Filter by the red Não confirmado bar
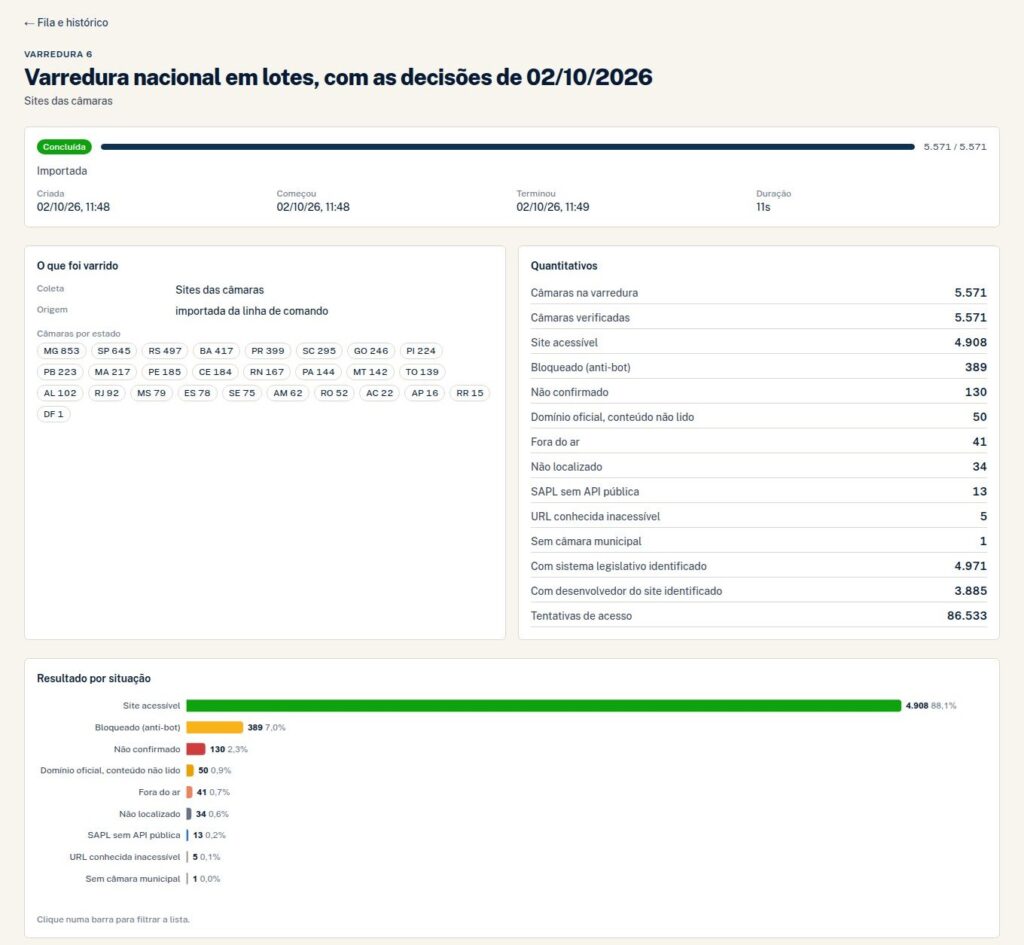 click(x=195, y=749)
